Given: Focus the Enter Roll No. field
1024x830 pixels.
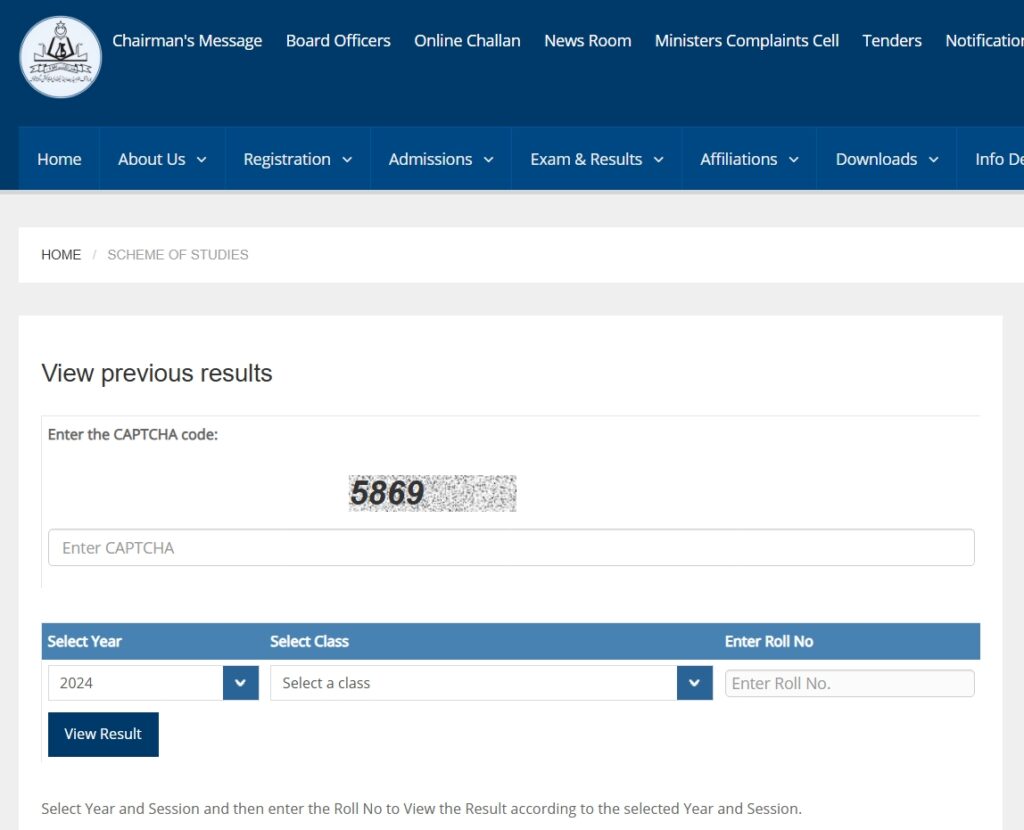Looking at the screenshot, I should click(x=850, y=683).
